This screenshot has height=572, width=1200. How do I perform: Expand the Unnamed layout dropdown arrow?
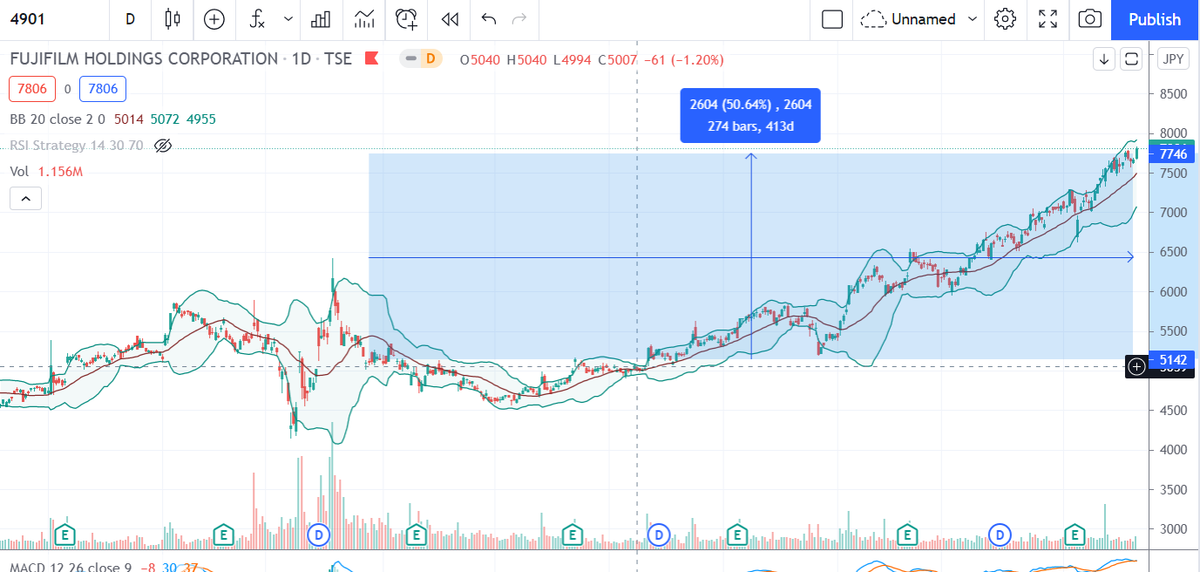click(x=972, y=19)
